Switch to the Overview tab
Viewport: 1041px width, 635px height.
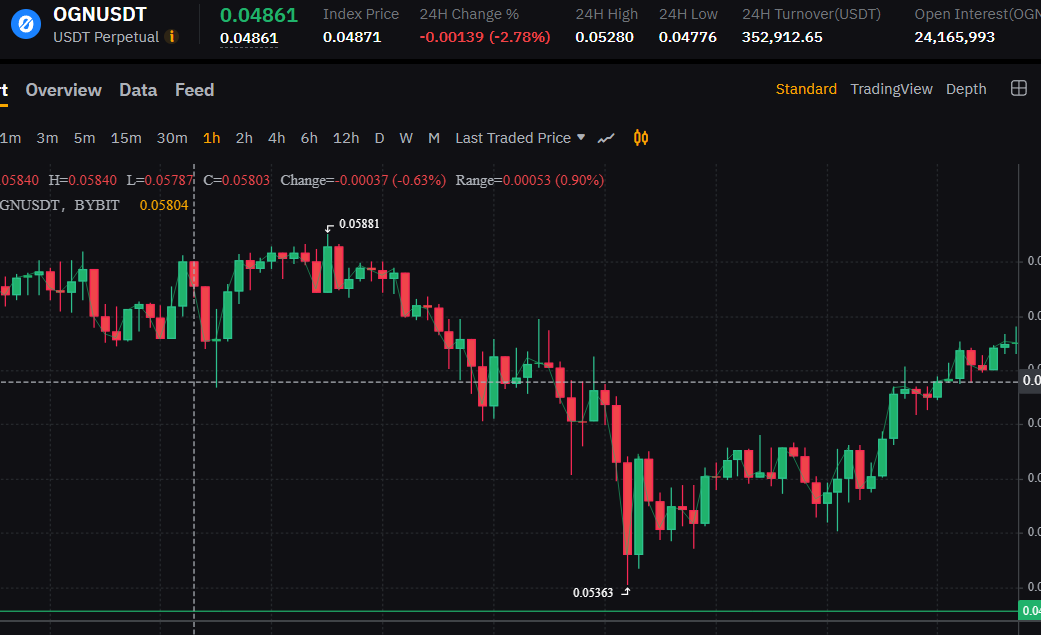(x=63, y=90)
